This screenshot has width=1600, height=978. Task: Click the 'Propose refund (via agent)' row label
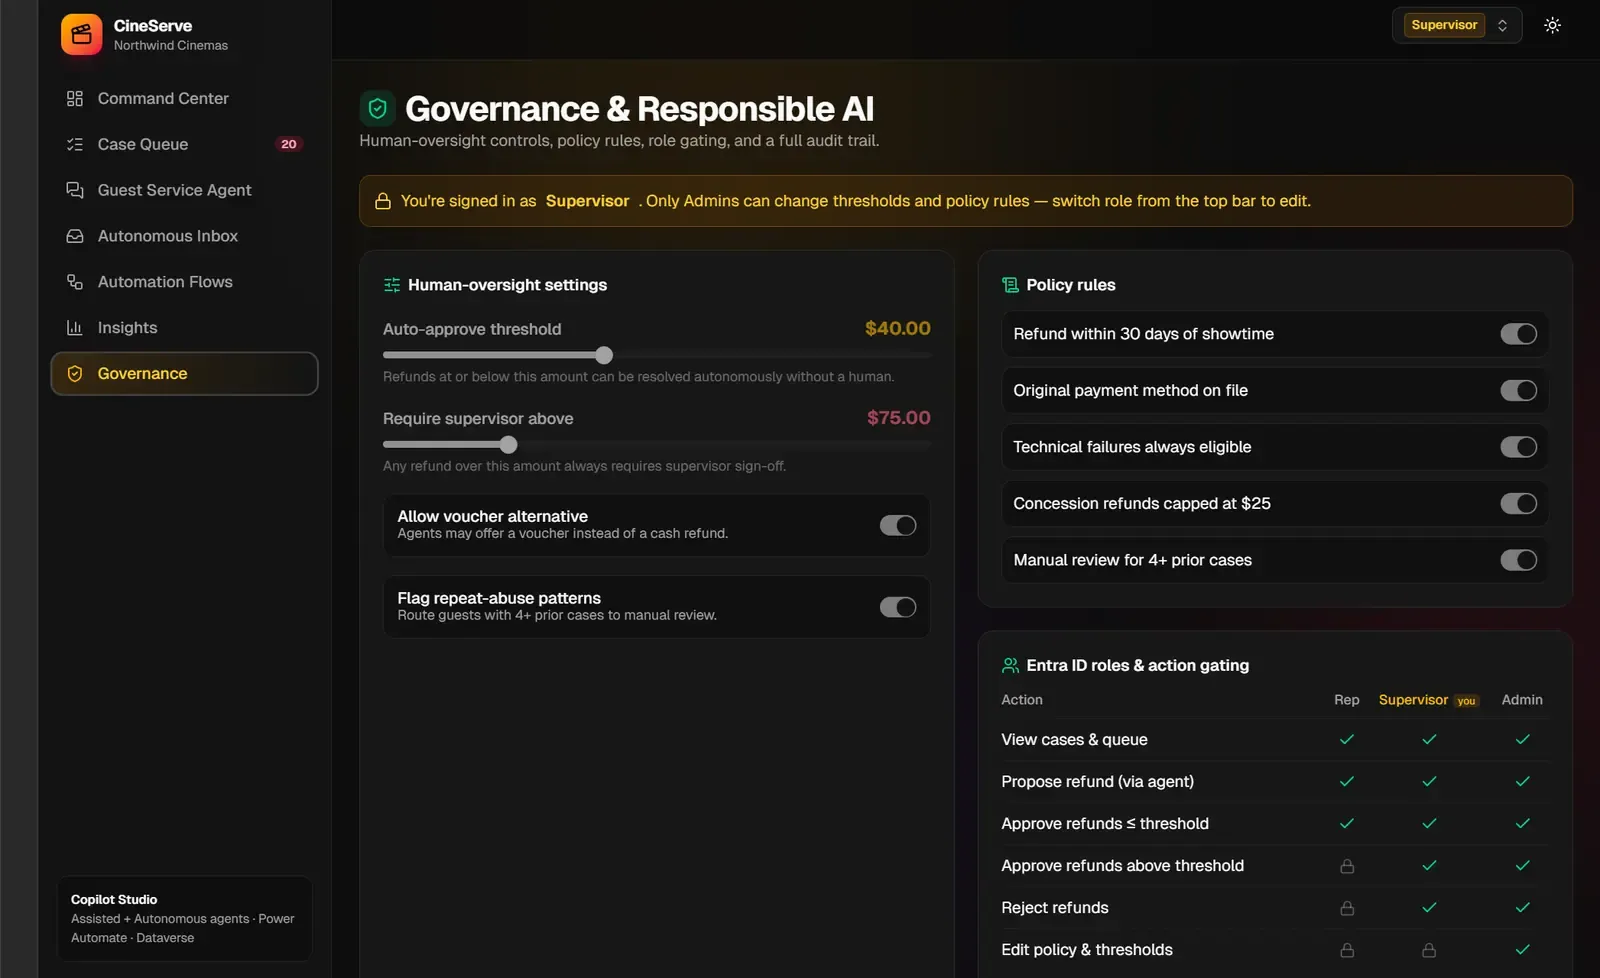point(1098,782)
